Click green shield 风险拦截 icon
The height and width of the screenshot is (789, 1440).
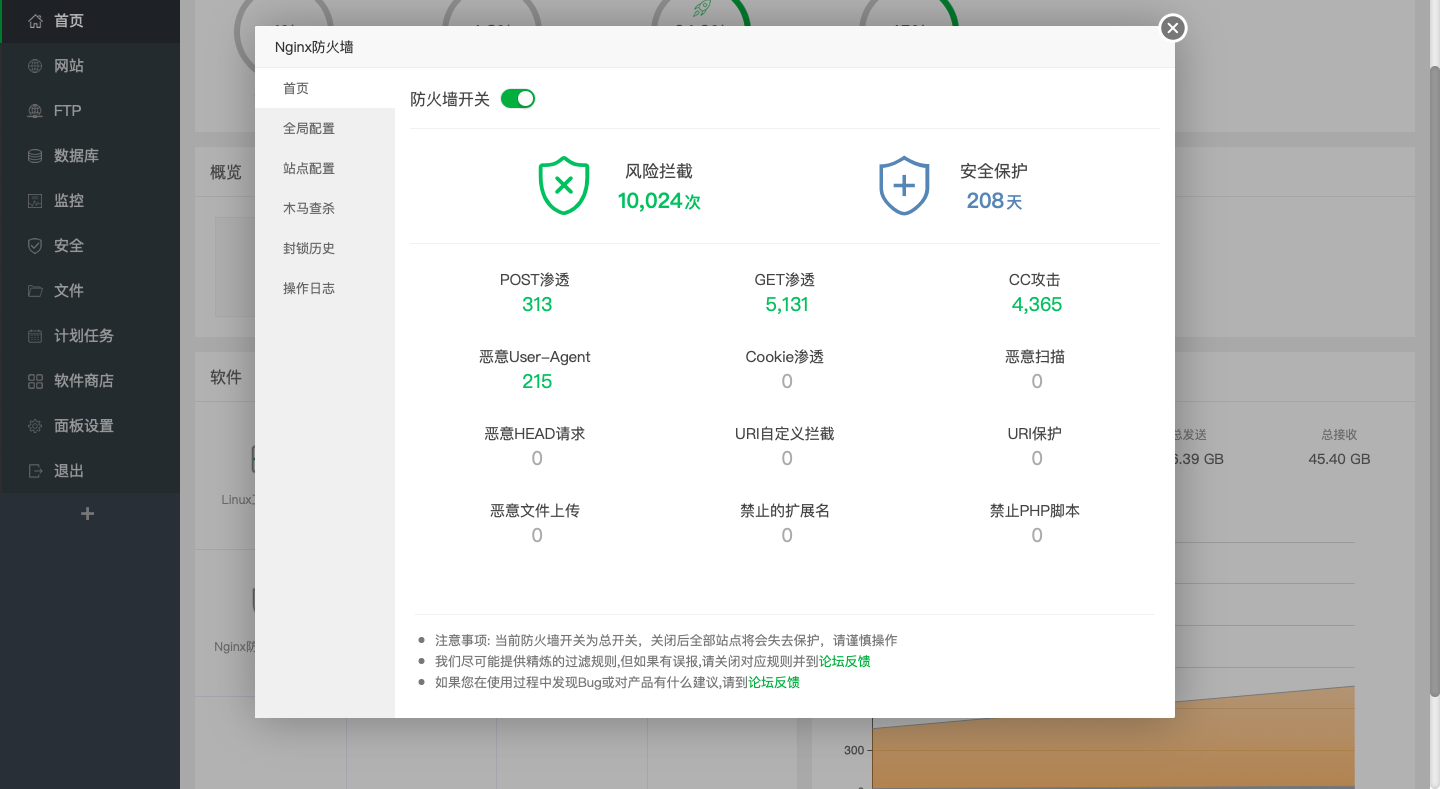(564, 185)
